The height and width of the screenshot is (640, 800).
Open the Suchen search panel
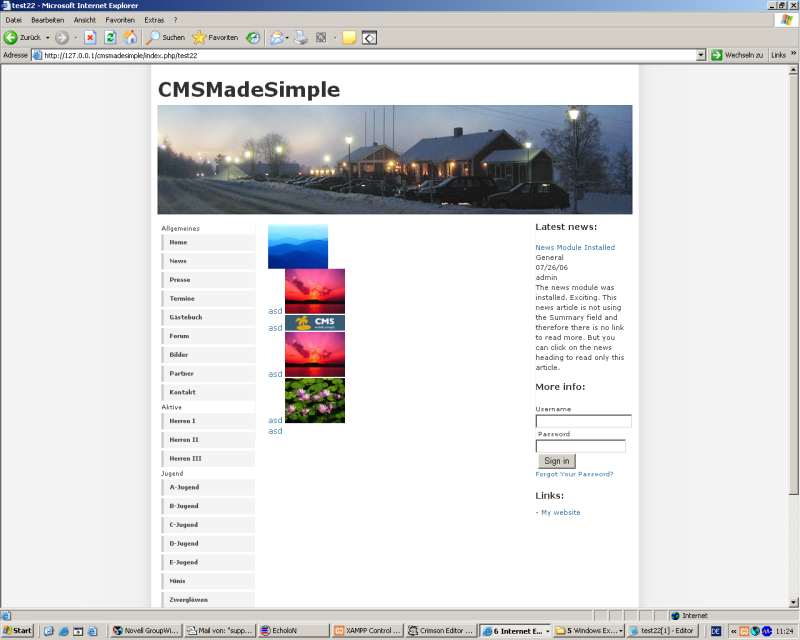tap(166, 37)
